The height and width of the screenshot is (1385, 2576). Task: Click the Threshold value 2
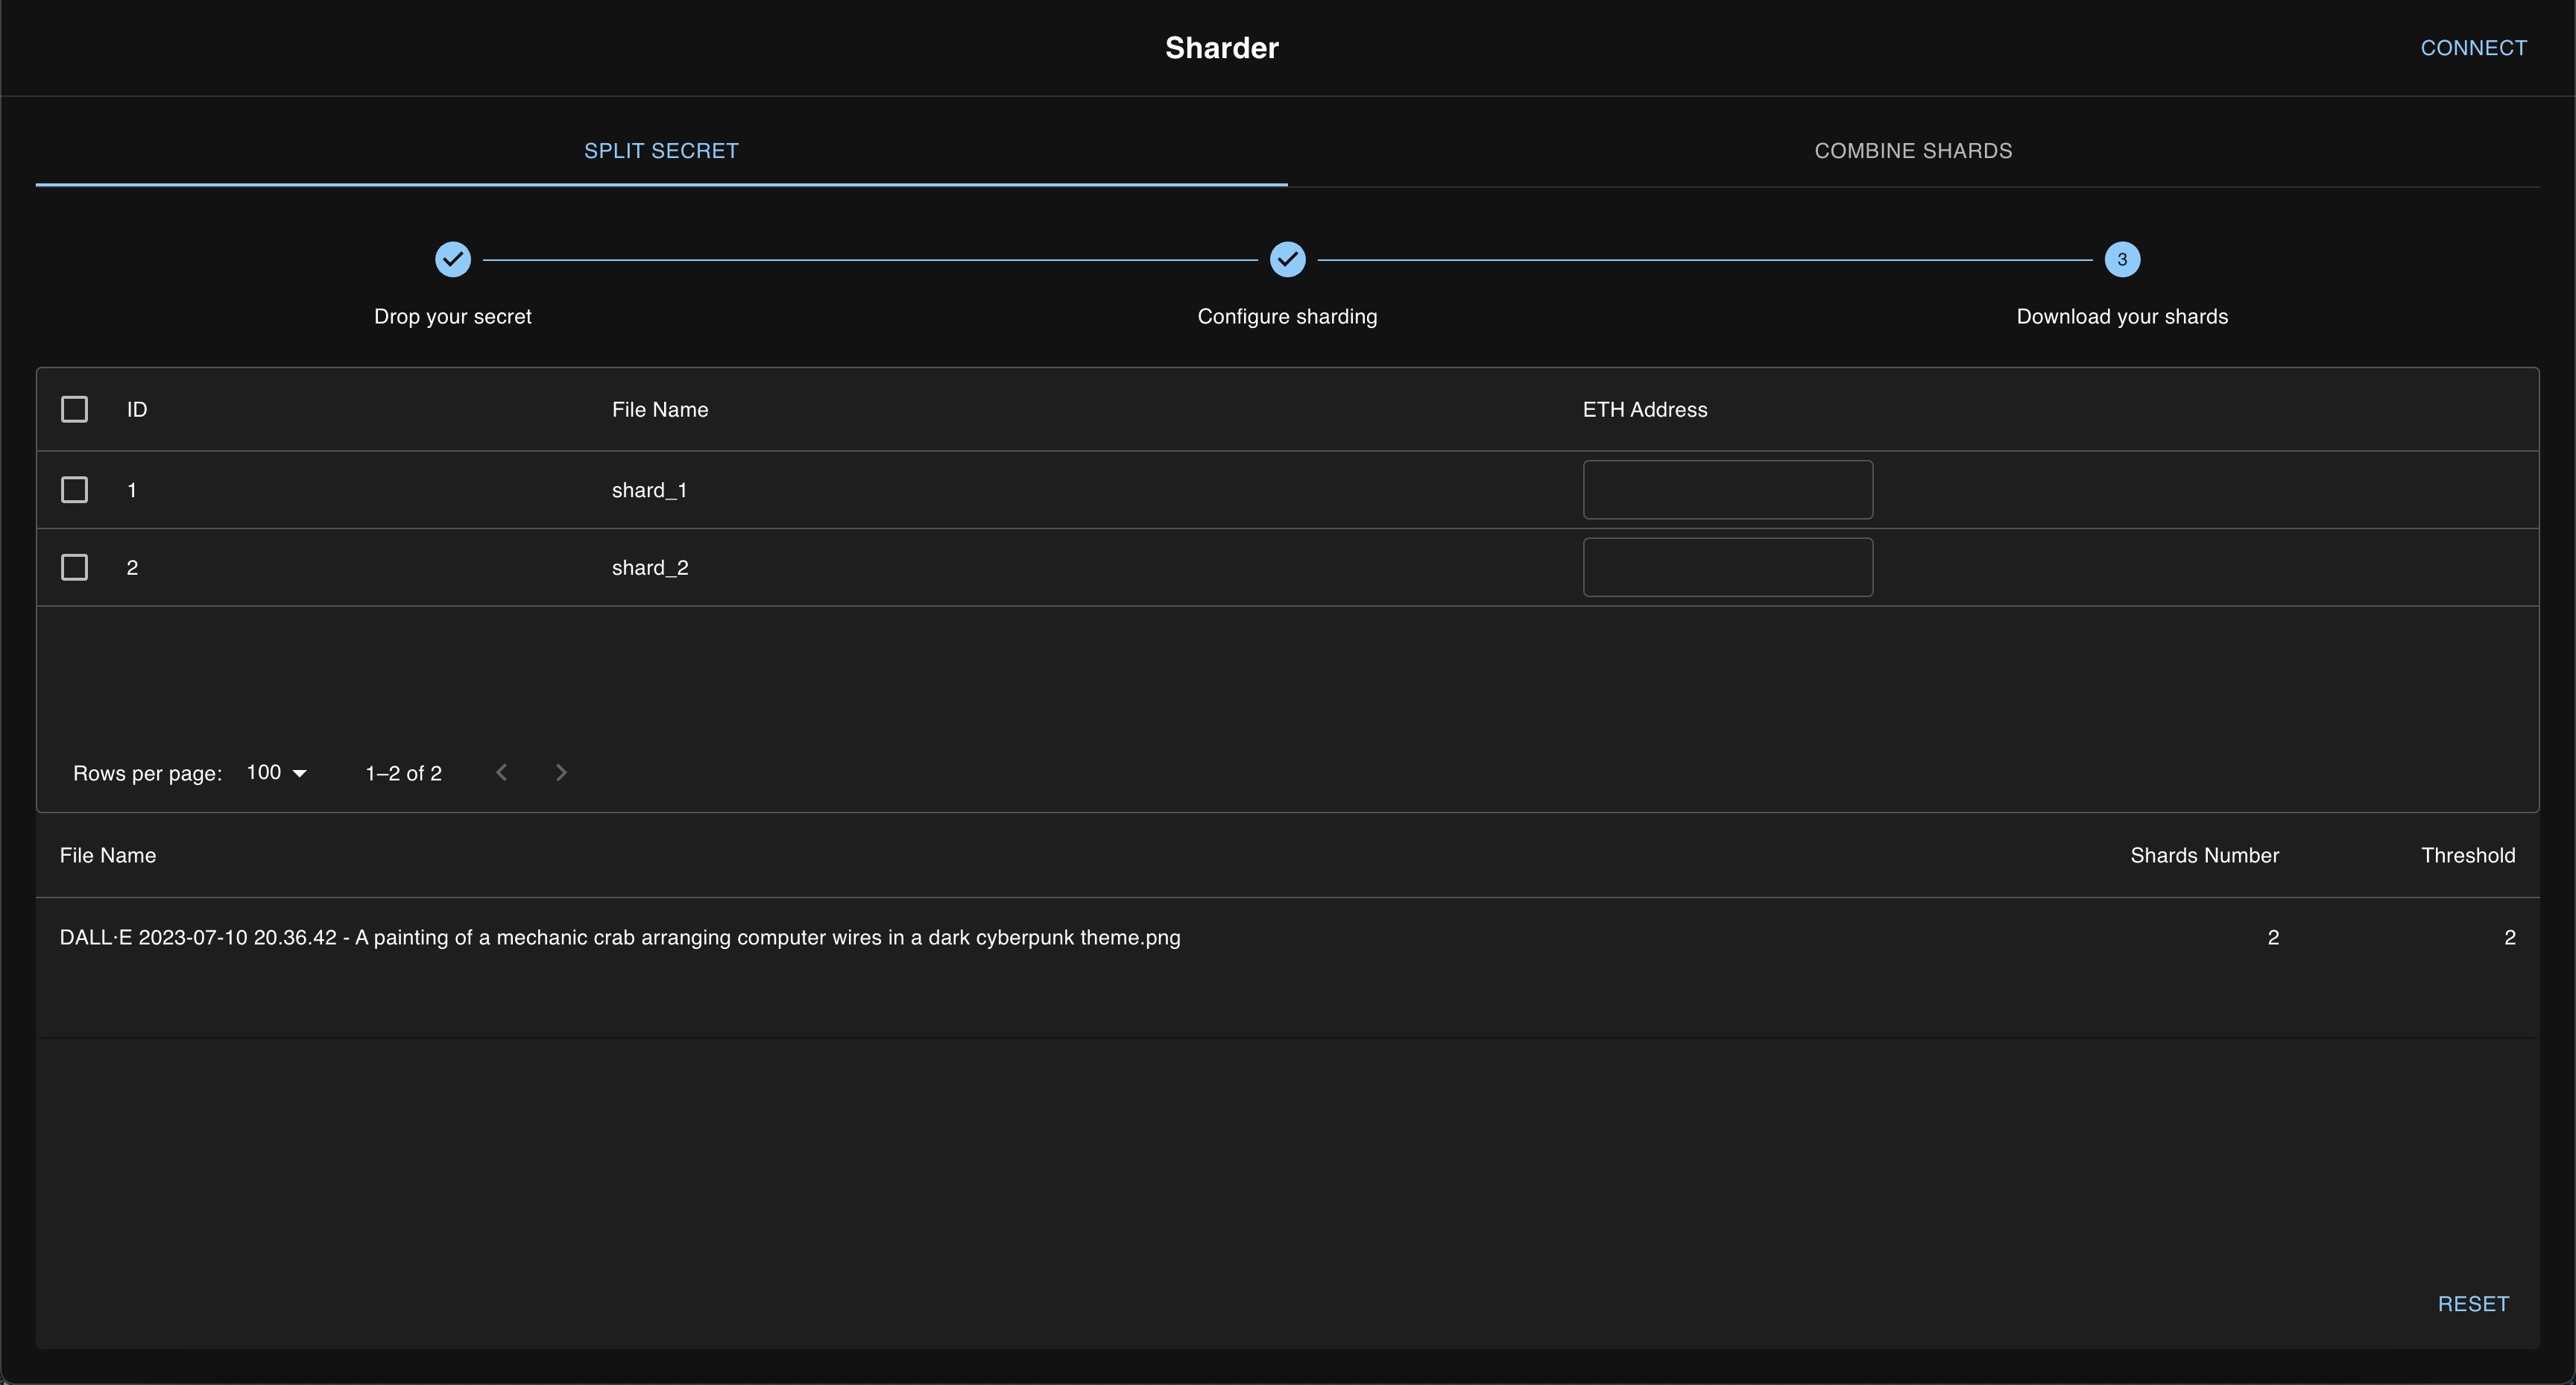click(2509, 938)
